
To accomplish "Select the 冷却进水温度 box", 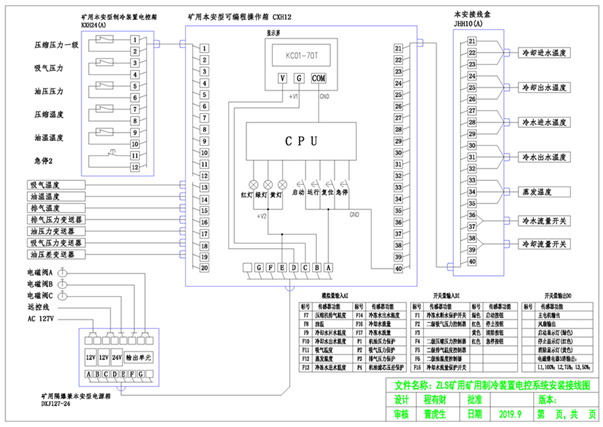I will (544, 53).
